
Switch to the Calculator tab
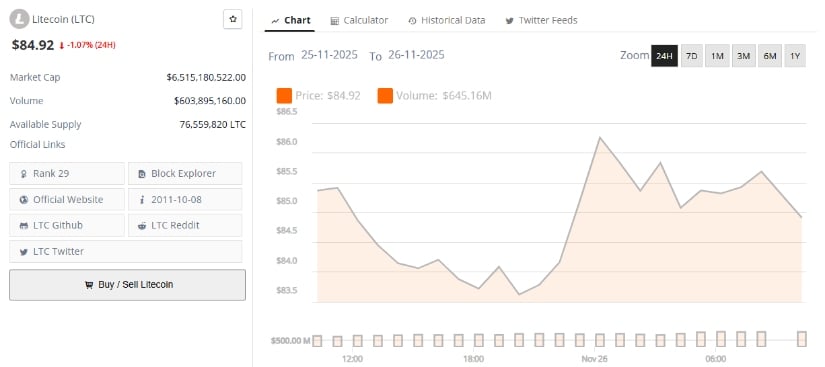[359, 21]
